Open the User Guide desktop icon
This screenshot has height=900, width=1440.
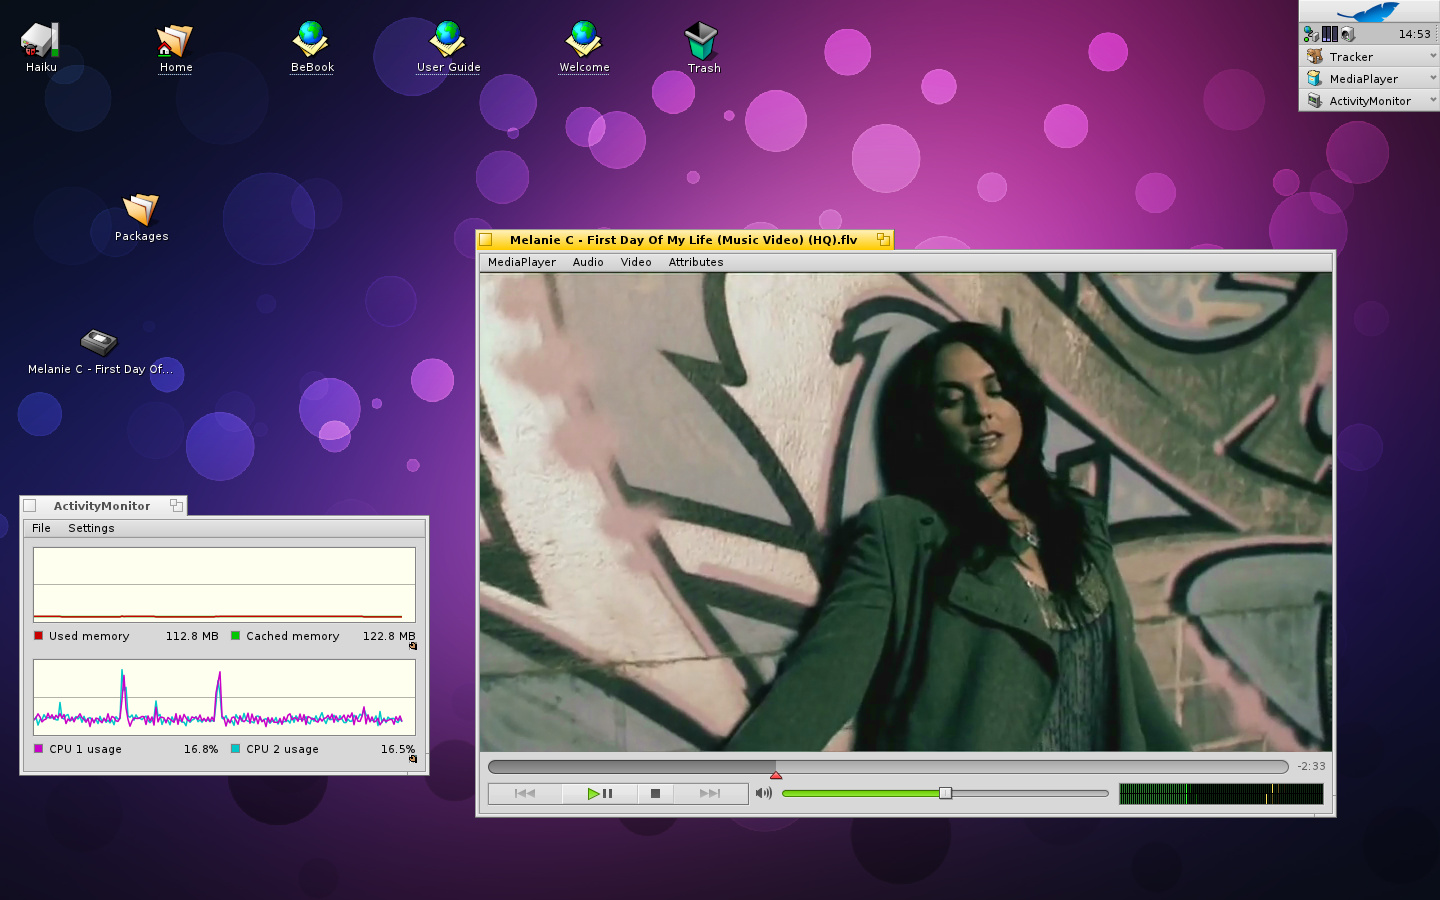pyautogui.click(x=448, y=40)
